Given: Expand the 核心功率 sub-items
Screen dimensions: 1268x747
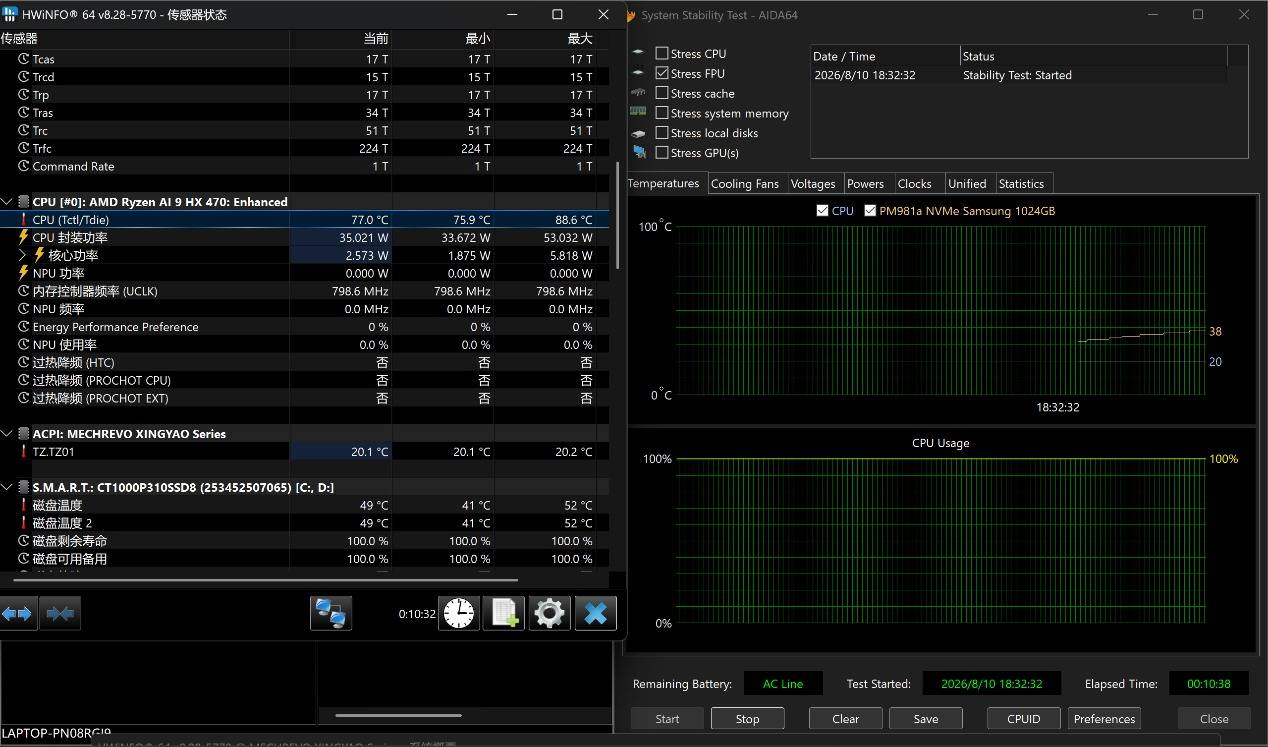Looking at the screenshot, I should tap(24, 255).
